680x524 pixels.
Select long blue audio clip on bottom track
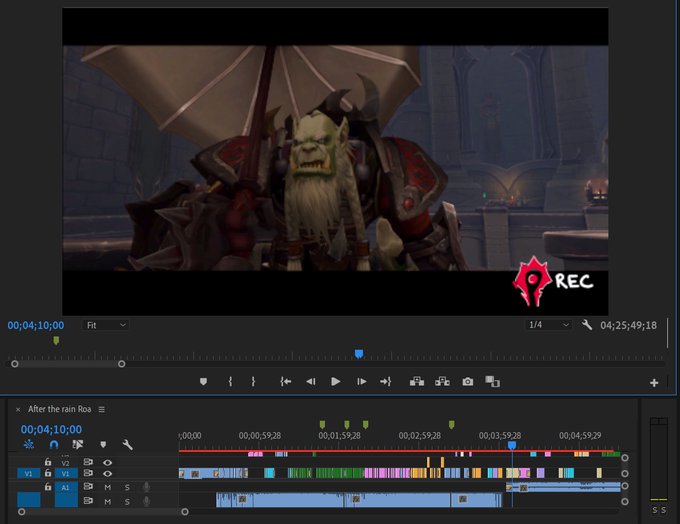coord(359,500)
